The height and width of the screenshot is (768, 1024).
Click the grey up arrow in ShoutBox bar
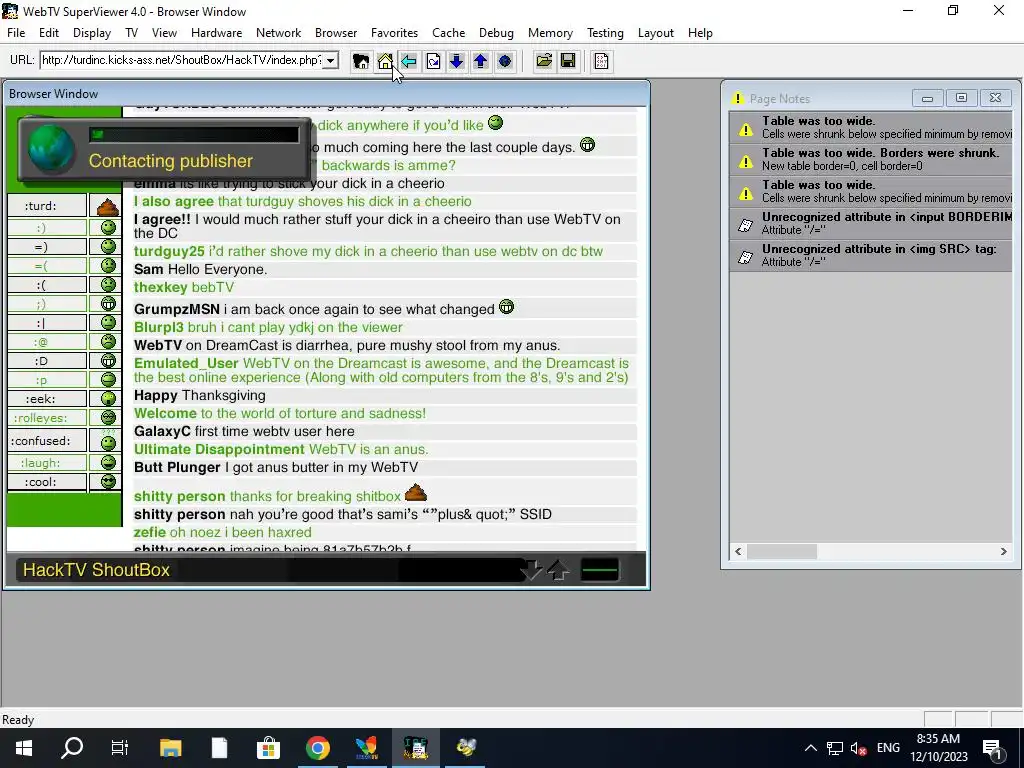[558, 570]
